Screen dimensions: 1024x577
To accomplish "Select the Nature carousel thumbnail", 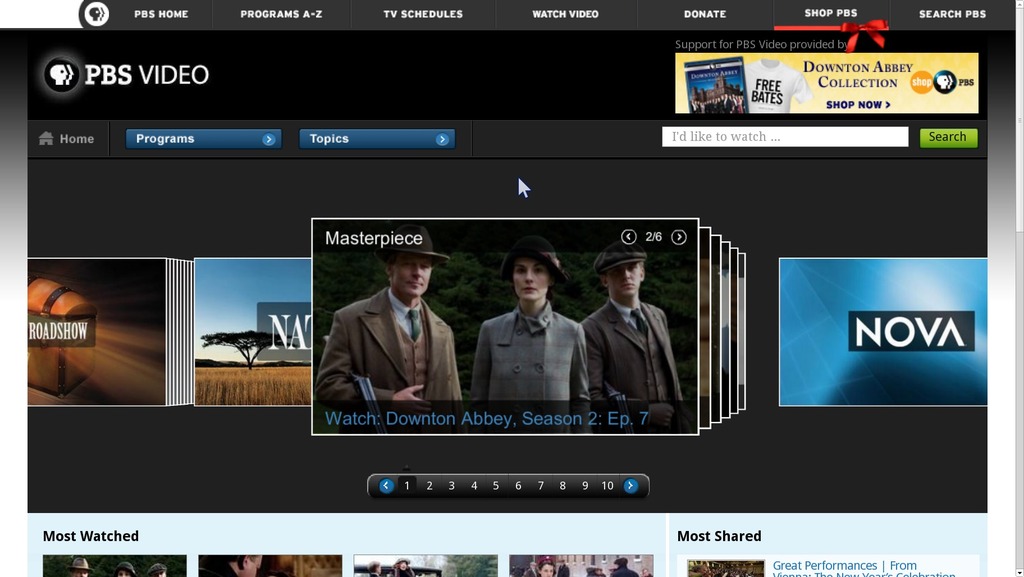I will 253,332.
